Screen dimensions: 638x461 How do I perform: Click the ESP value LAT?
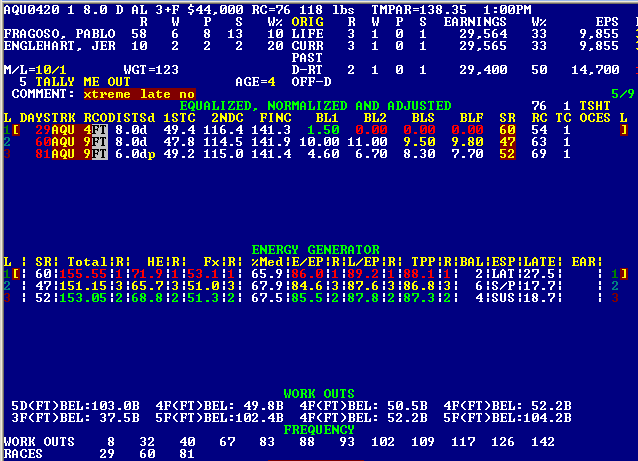pos(503,273)
